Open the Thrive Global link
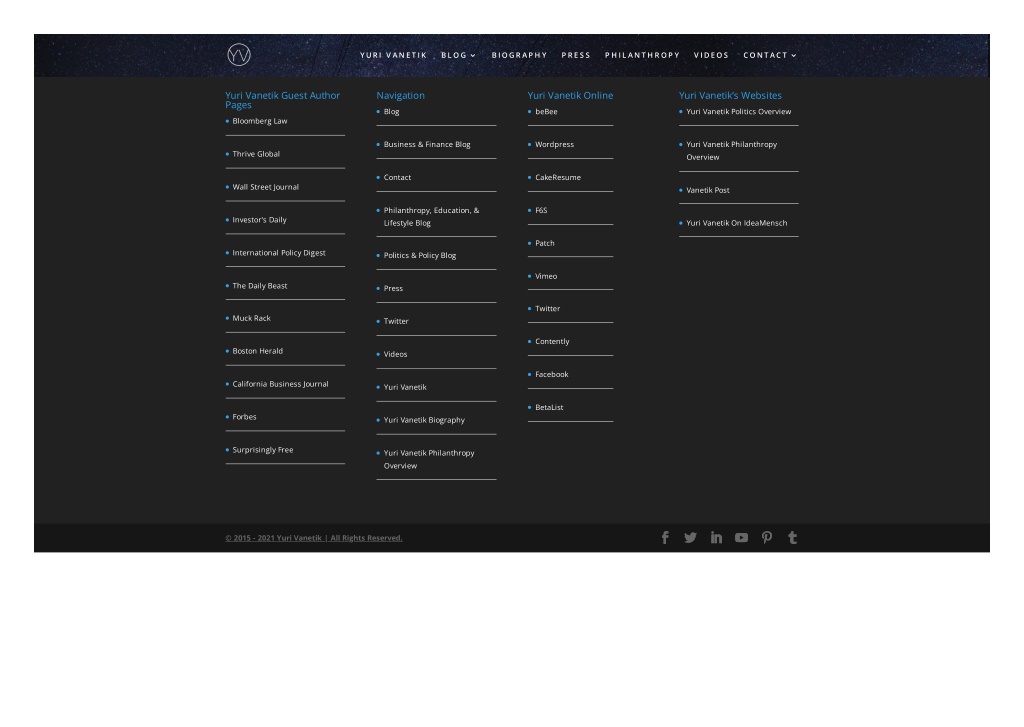This screenshot has width=1024, height=727. 256,154
